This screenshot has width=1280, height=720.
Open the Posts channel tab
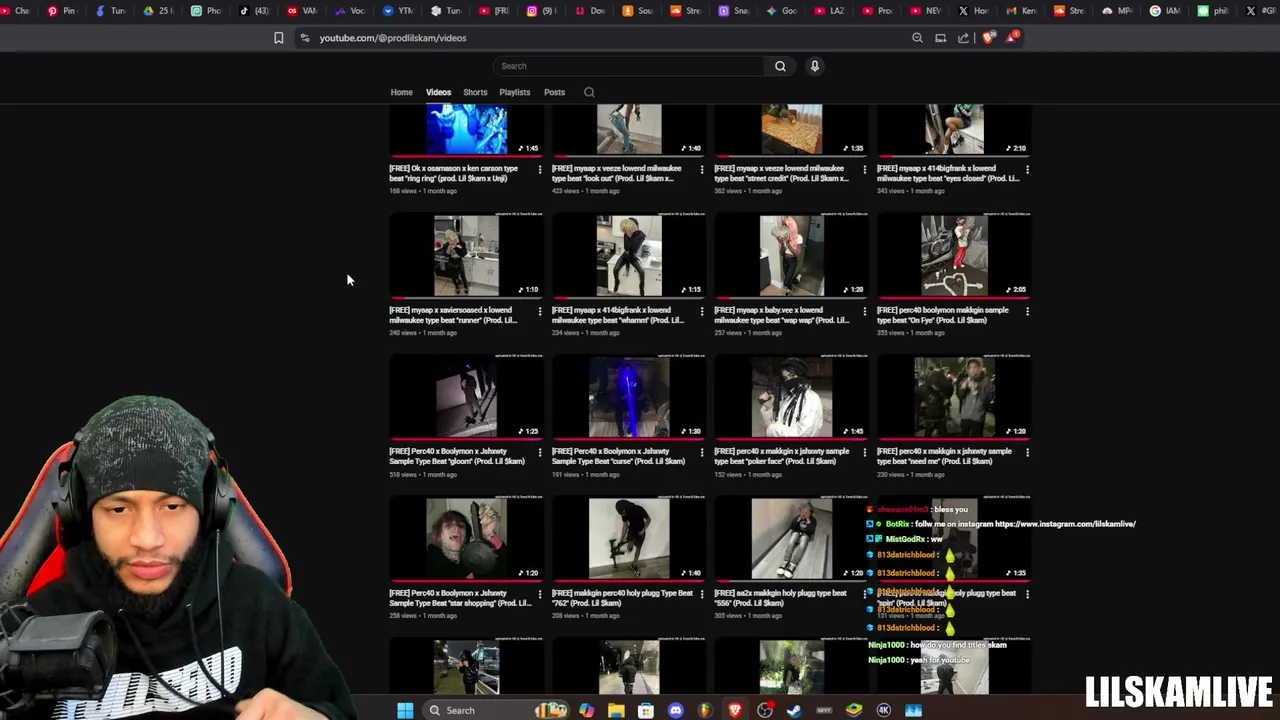(554, 92)
